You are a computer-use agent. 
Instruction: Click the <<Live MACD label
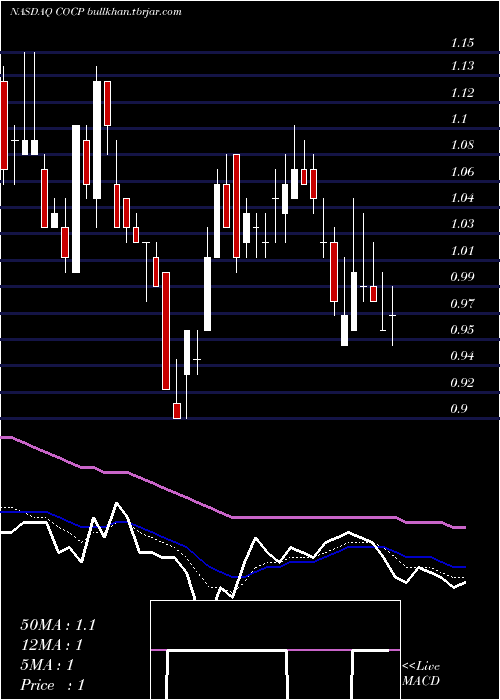coord(421,674)
